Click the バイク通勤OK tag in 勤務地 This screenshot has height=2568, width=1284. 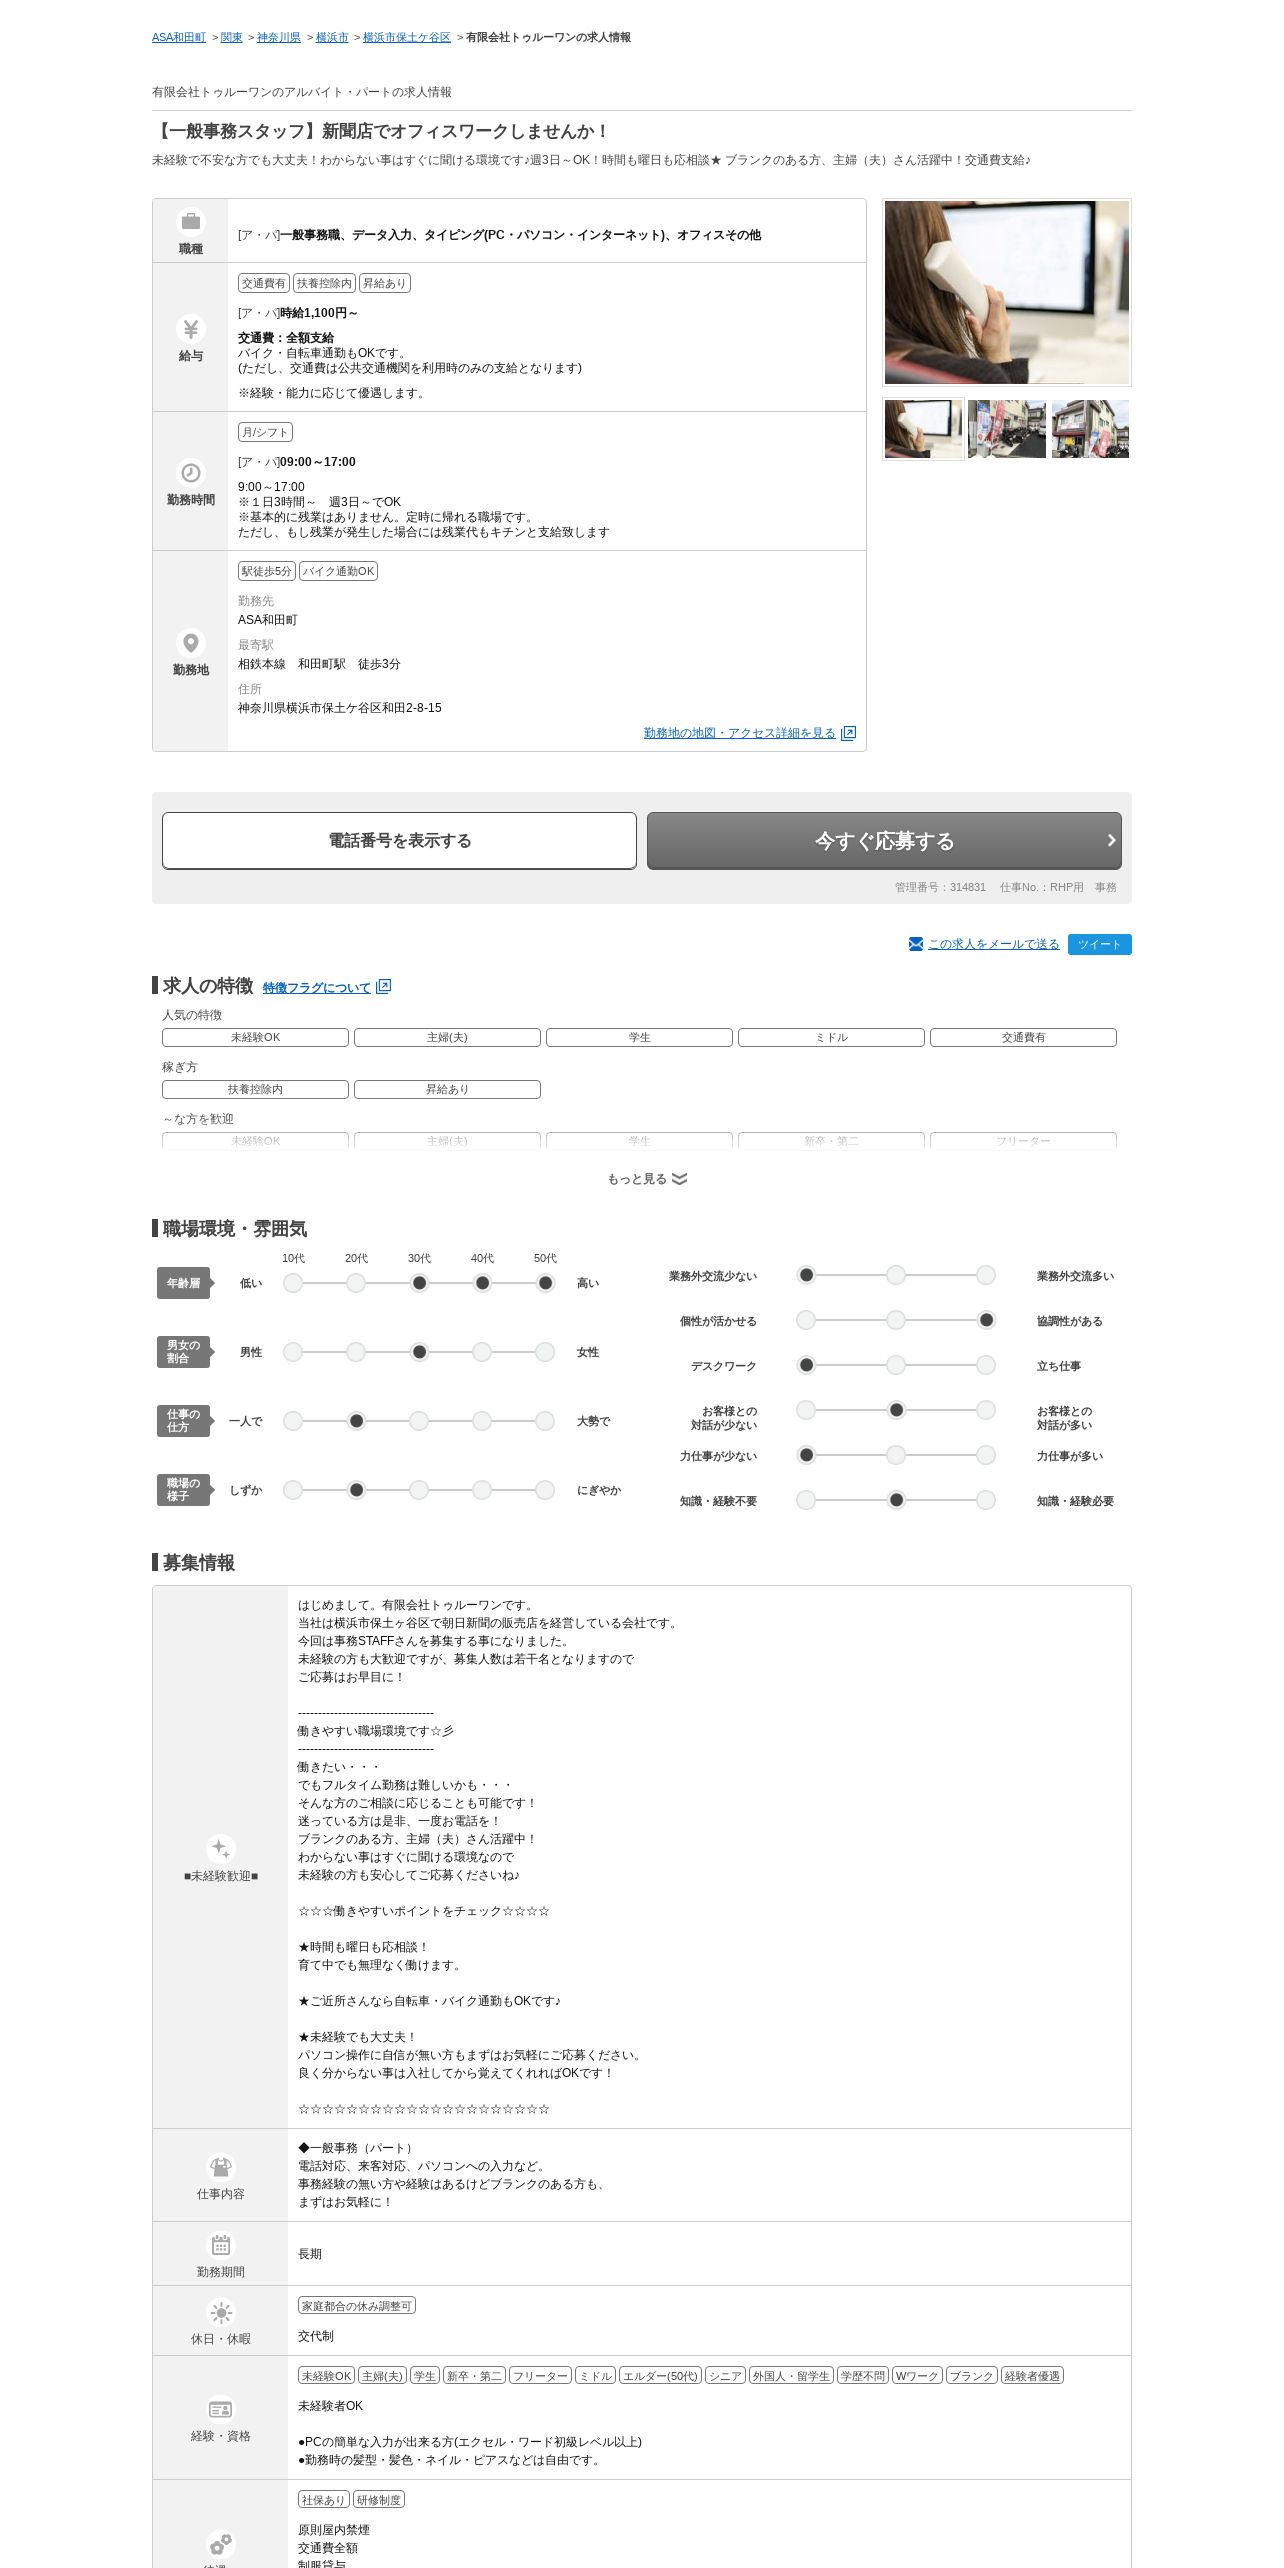(338, 571)
